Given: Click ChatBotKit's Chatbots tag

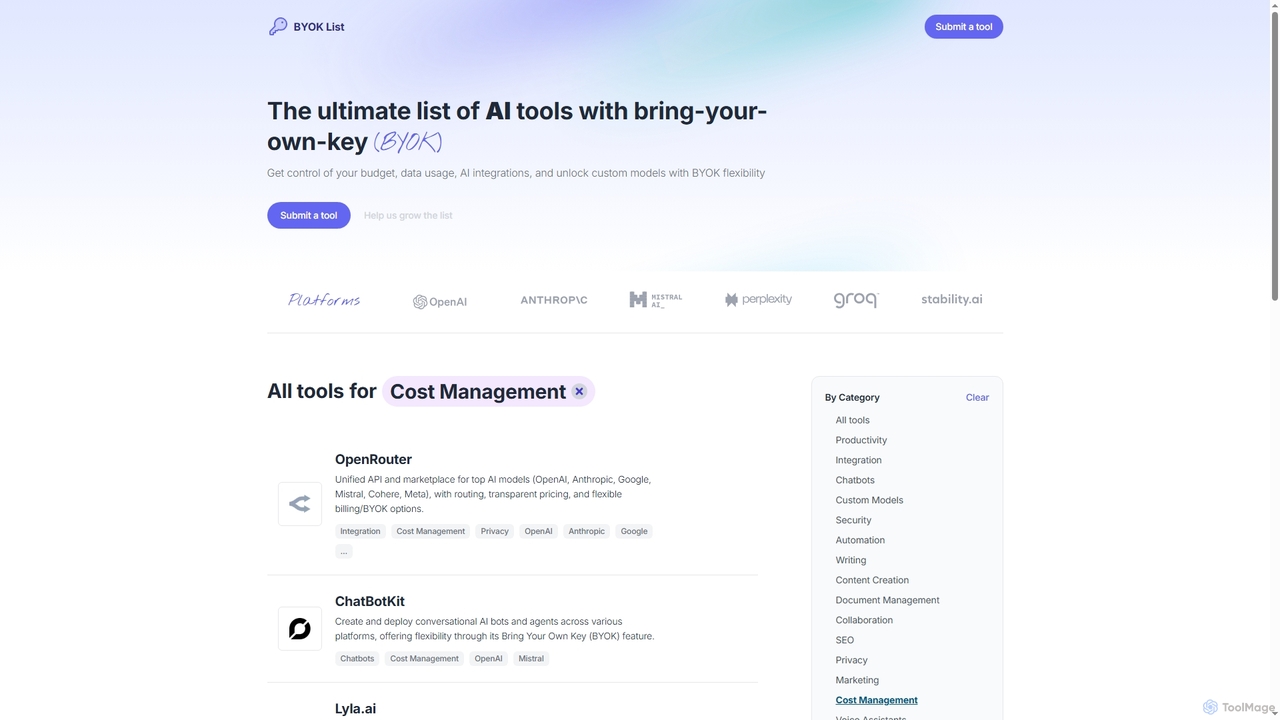Looking at the screenshot, I should [357, 659].
